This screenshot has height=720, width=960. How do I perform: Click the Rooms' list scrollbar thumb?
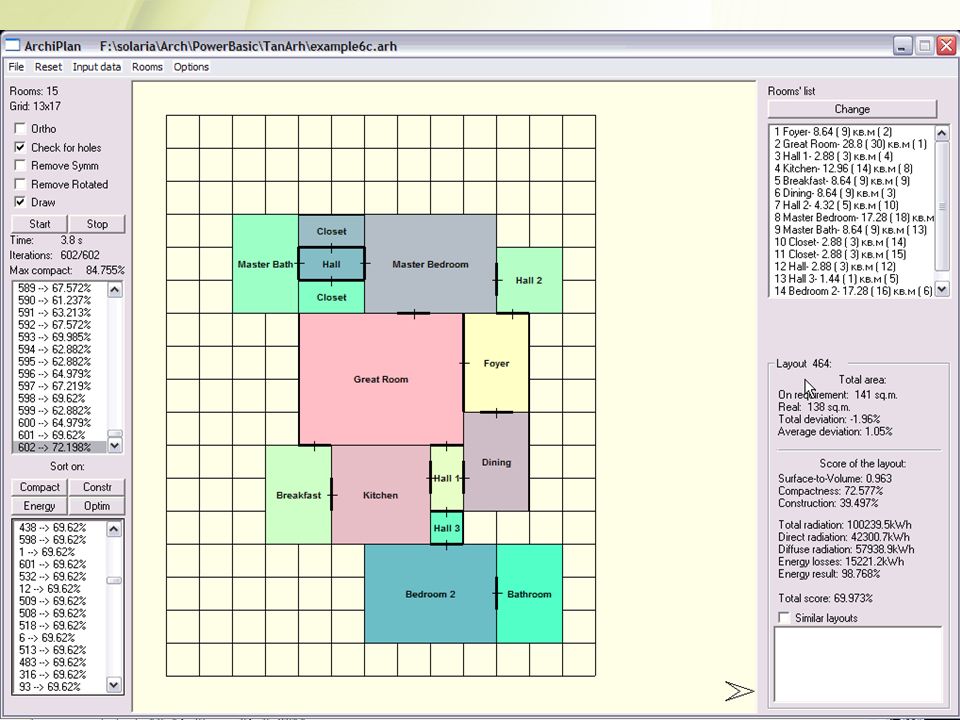[x=942, y=206]
